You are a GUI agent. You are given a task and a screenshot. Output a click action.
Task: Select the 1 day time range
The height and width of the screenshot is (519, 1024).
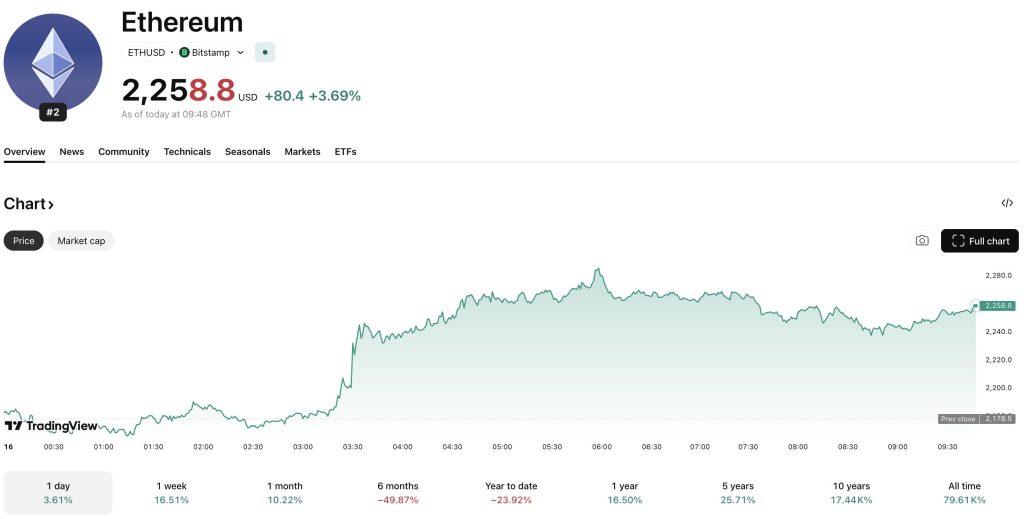point(58,492)
